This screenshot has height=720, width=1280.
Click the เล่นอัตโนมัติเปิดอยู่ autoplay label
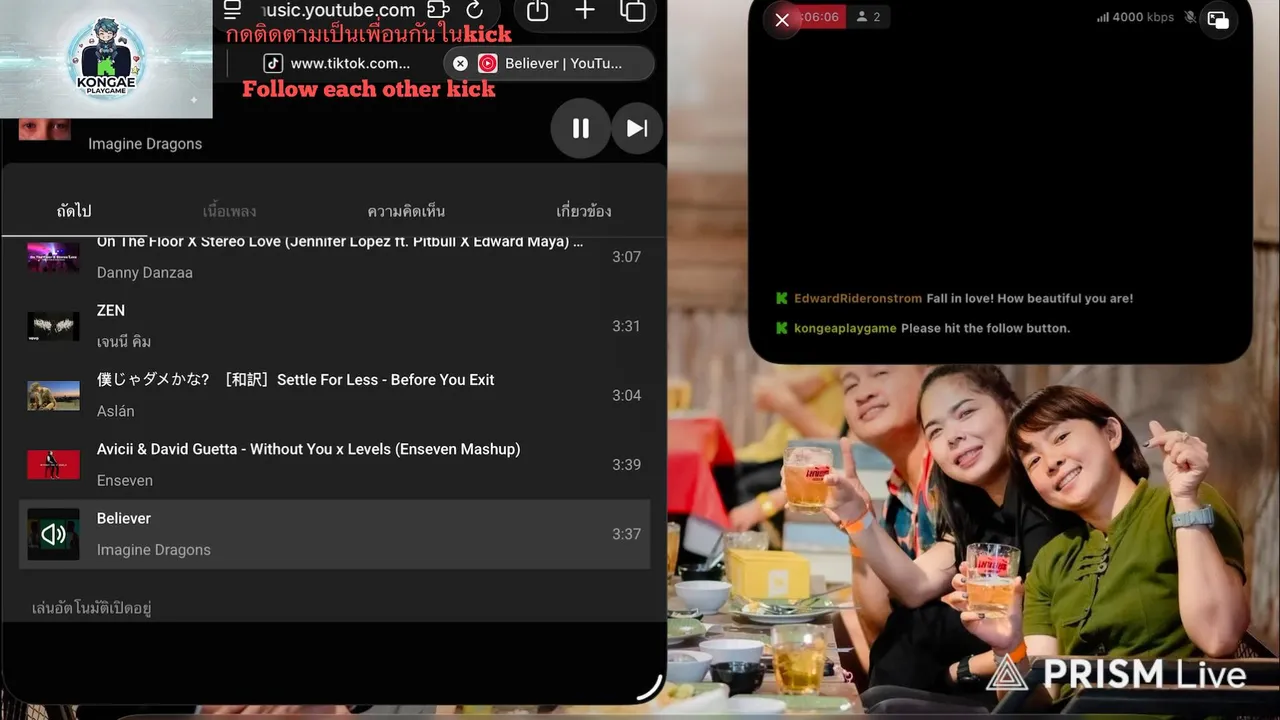[x=92, y=608]
